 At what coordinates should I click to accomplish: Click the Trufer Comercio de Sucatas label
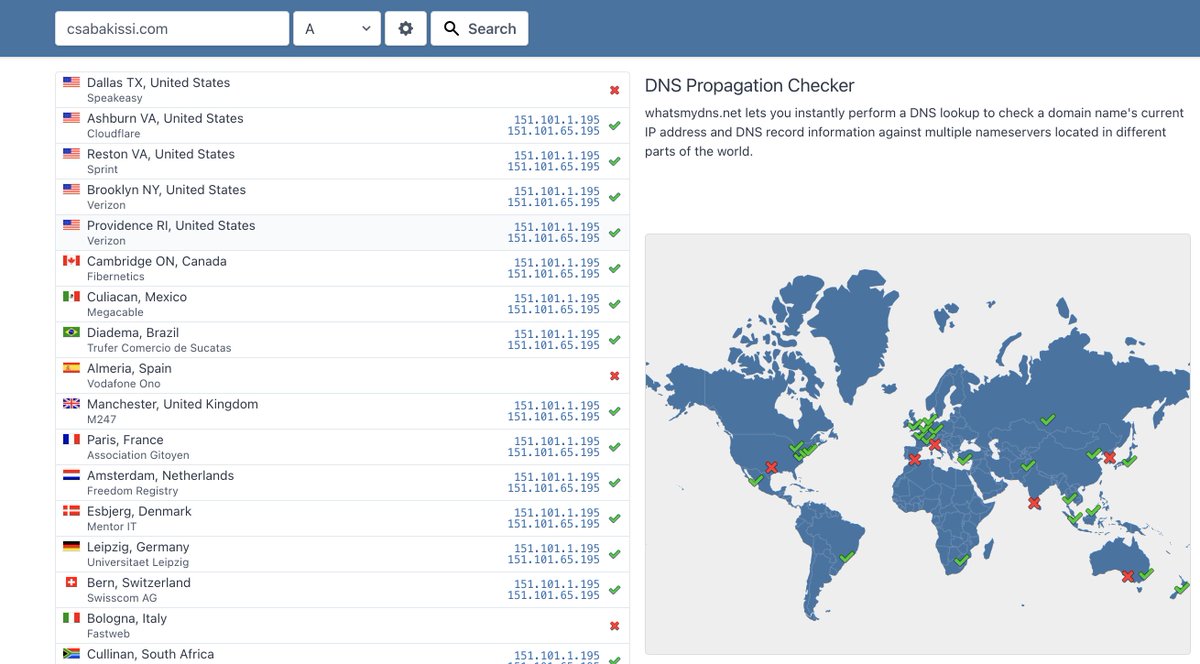point(159,348)
